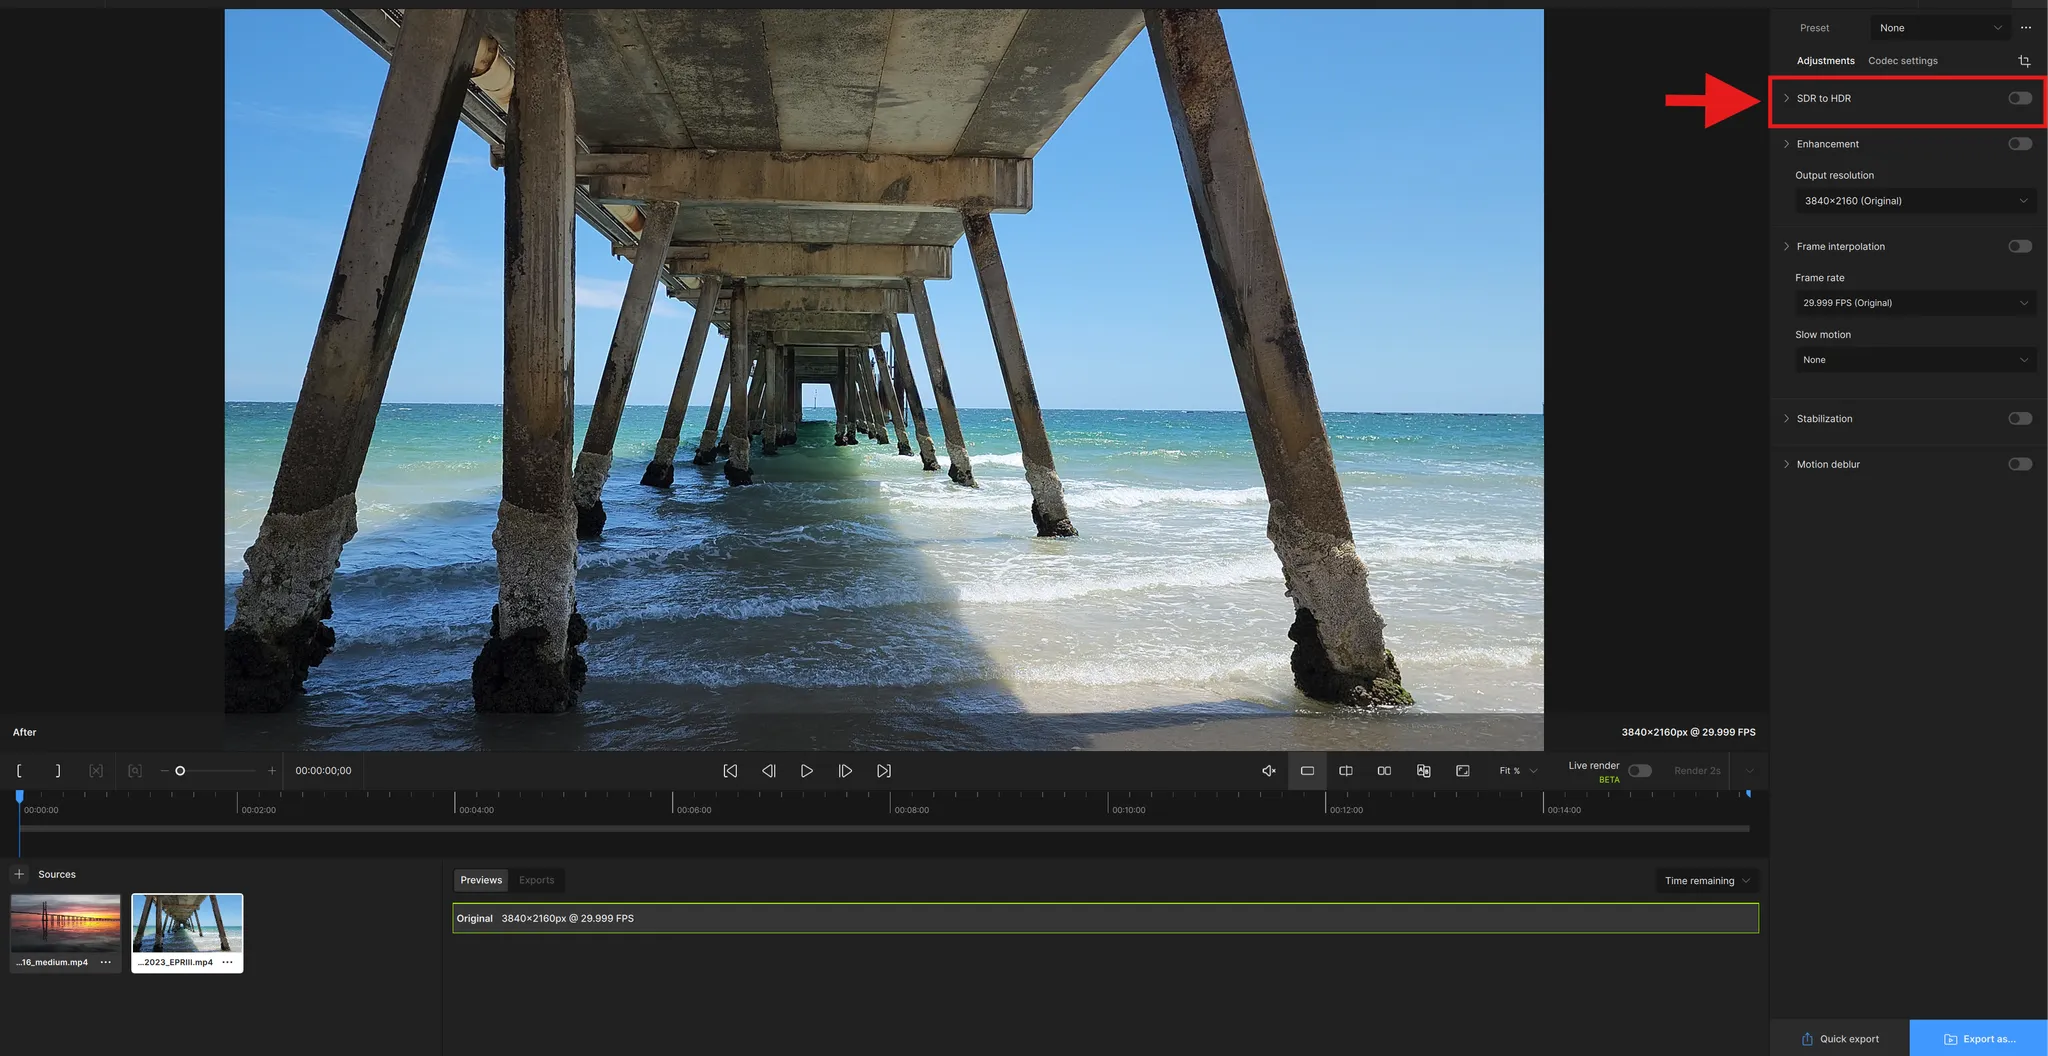Select split view preview mode

pyautogui.click(x=1346, y=771)
